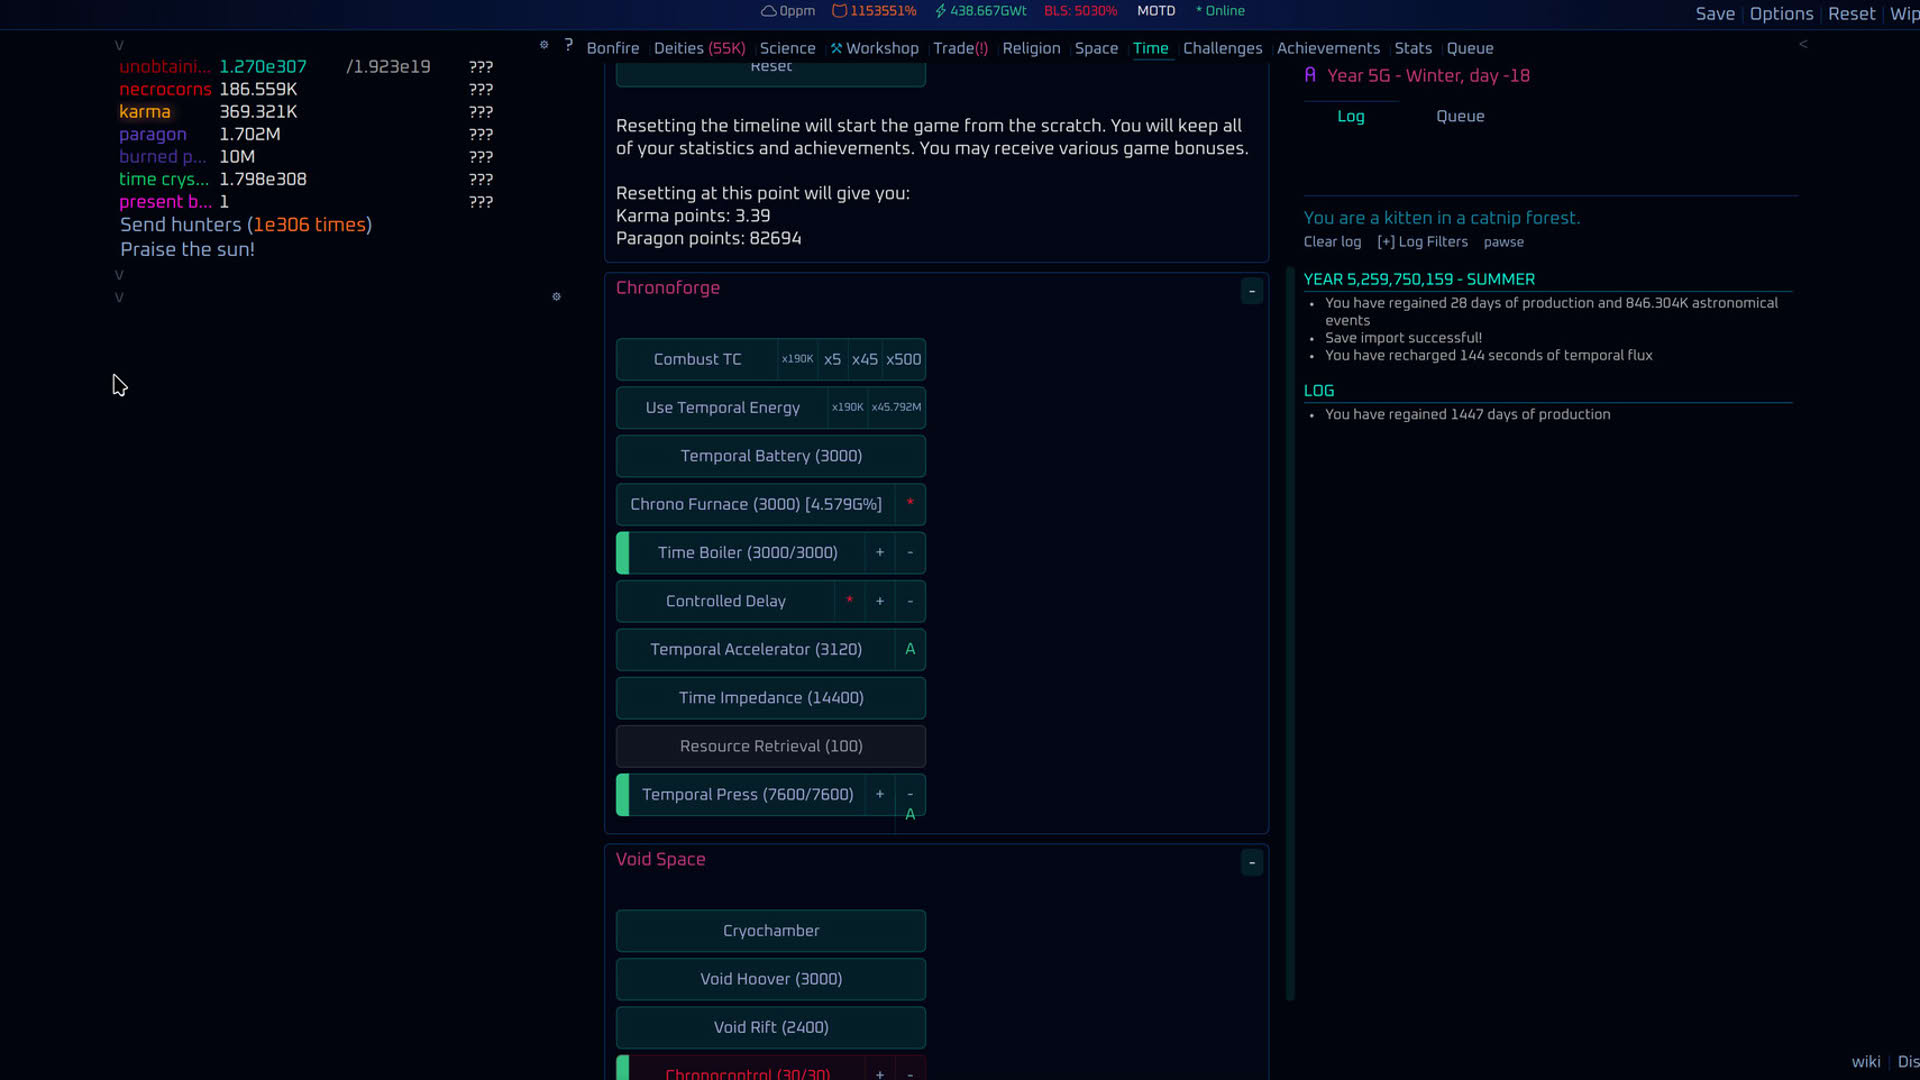Click Clear log
Screen dimensions: 1920x1080
1332,242
